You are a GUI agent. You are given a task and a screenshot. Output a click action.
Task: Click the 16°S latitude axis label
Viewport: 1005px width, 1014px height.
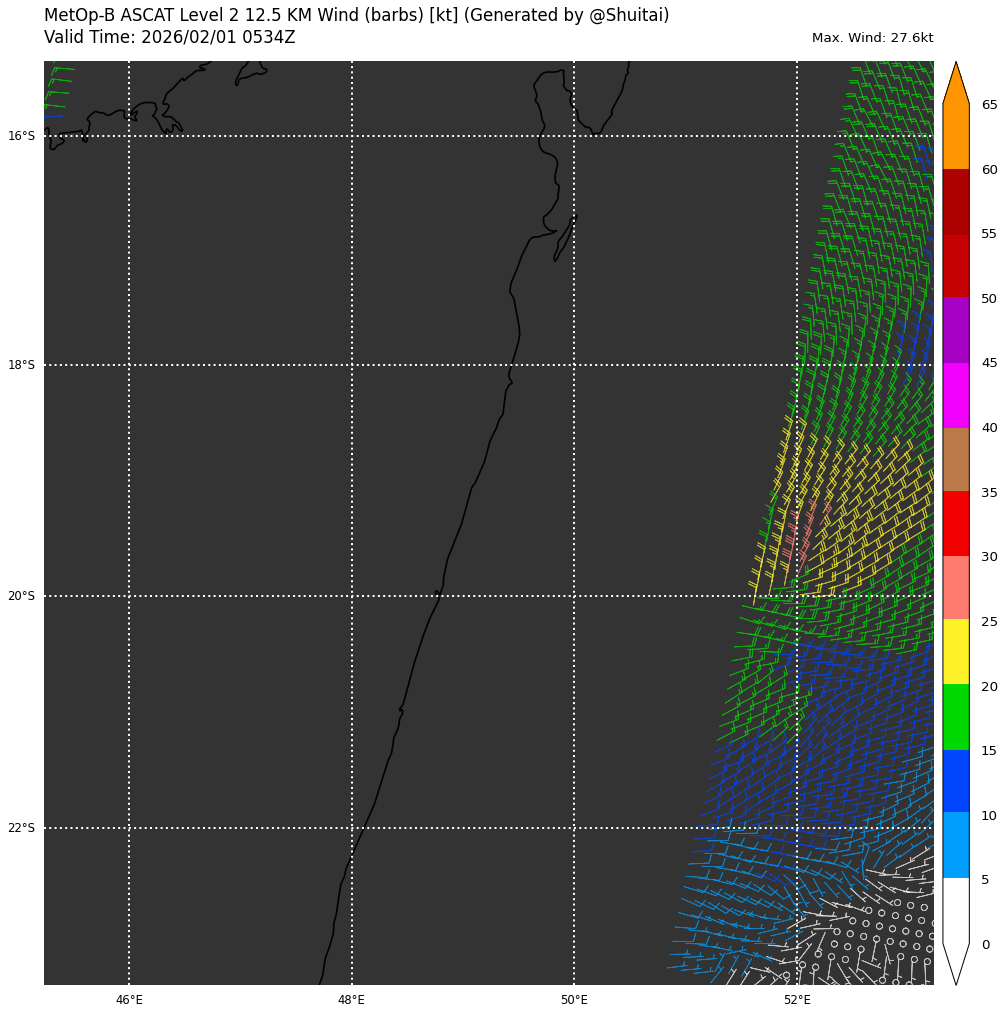[x=21, y=136]
